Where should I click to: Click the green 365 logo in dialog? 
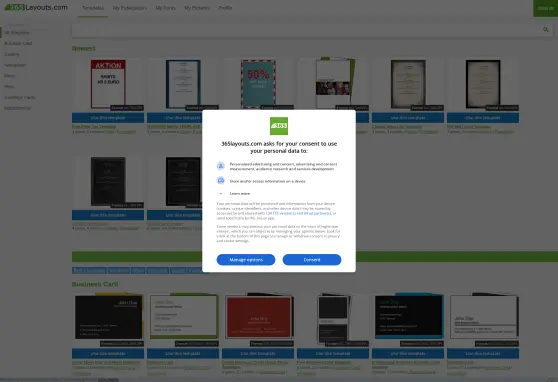coord(279,126)
